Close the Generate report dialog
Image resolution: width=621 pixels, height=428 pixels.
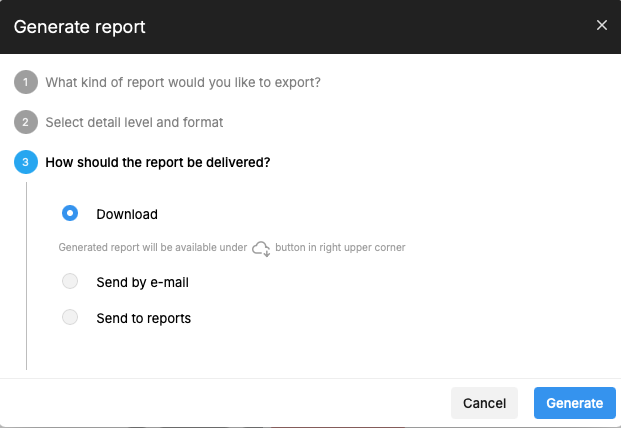602,25
